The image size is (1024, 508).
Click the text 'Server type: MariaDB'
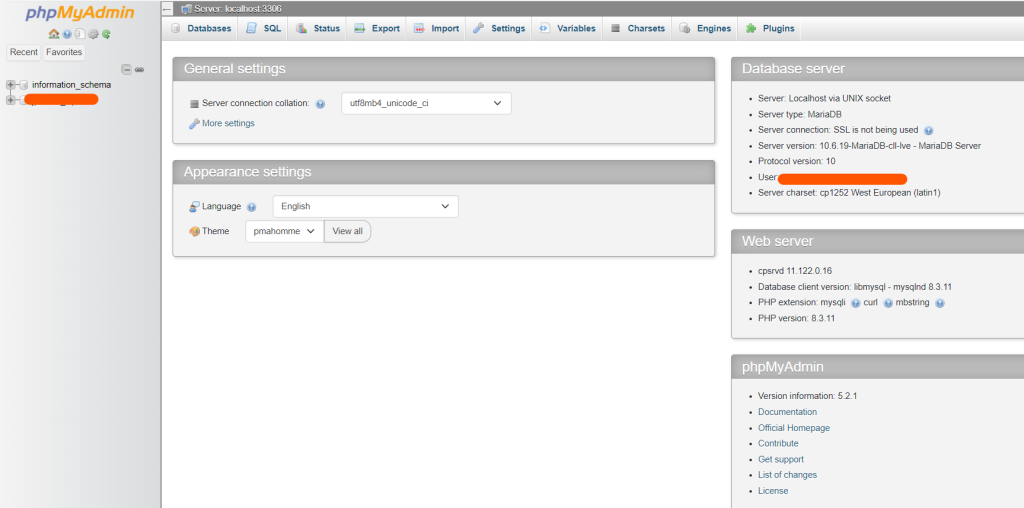[800, 114]
